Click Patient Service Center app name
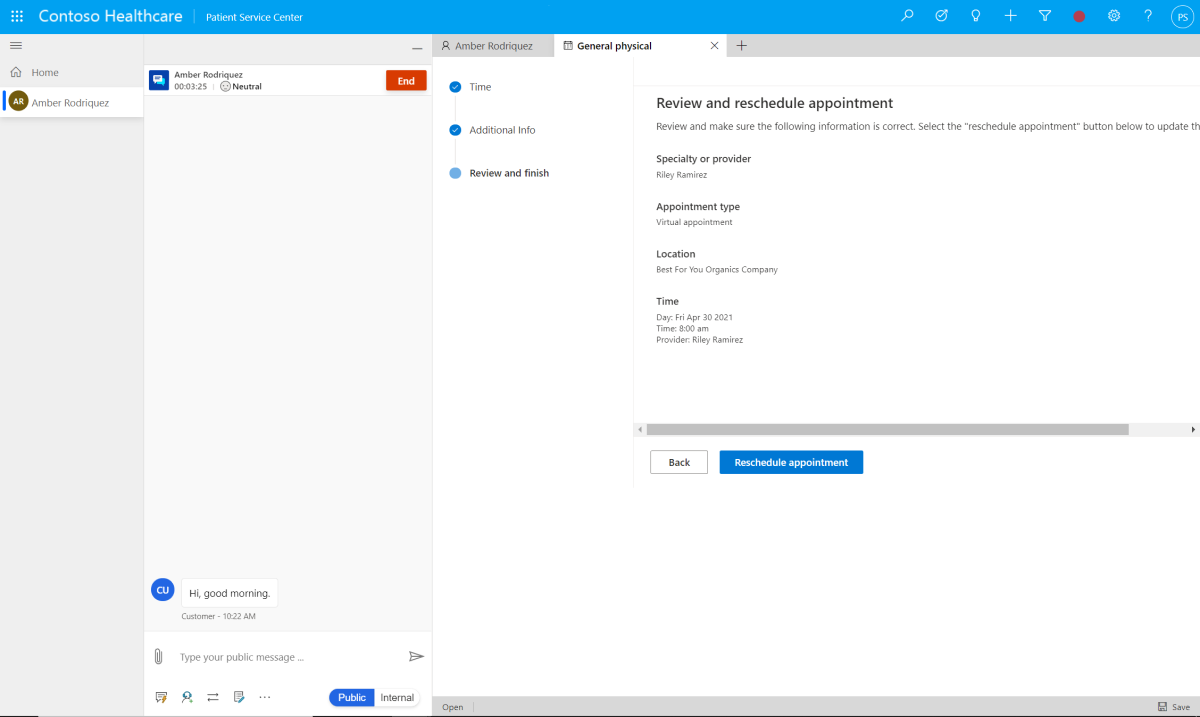The width and height of the screenshot is (1200, 717). coord(254,17)
